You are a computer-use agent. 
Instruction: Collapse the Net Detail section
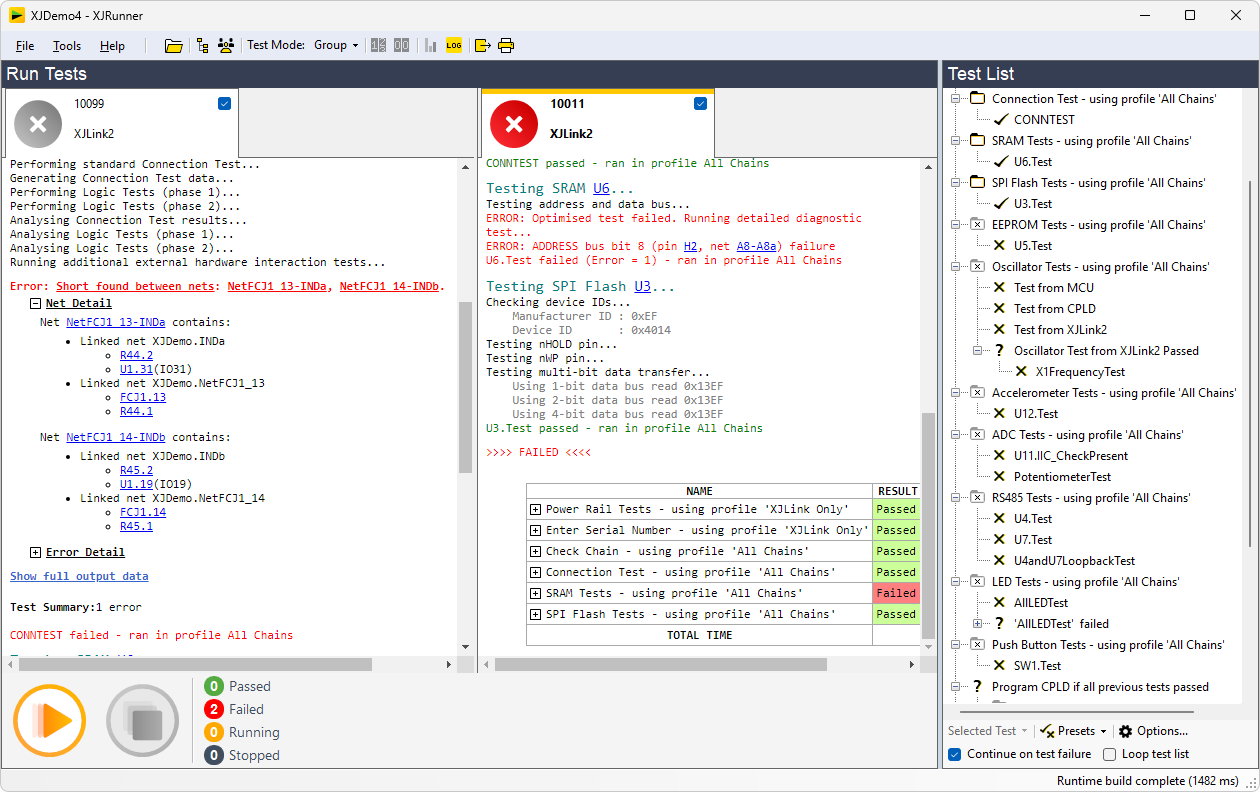click(35, 303)
